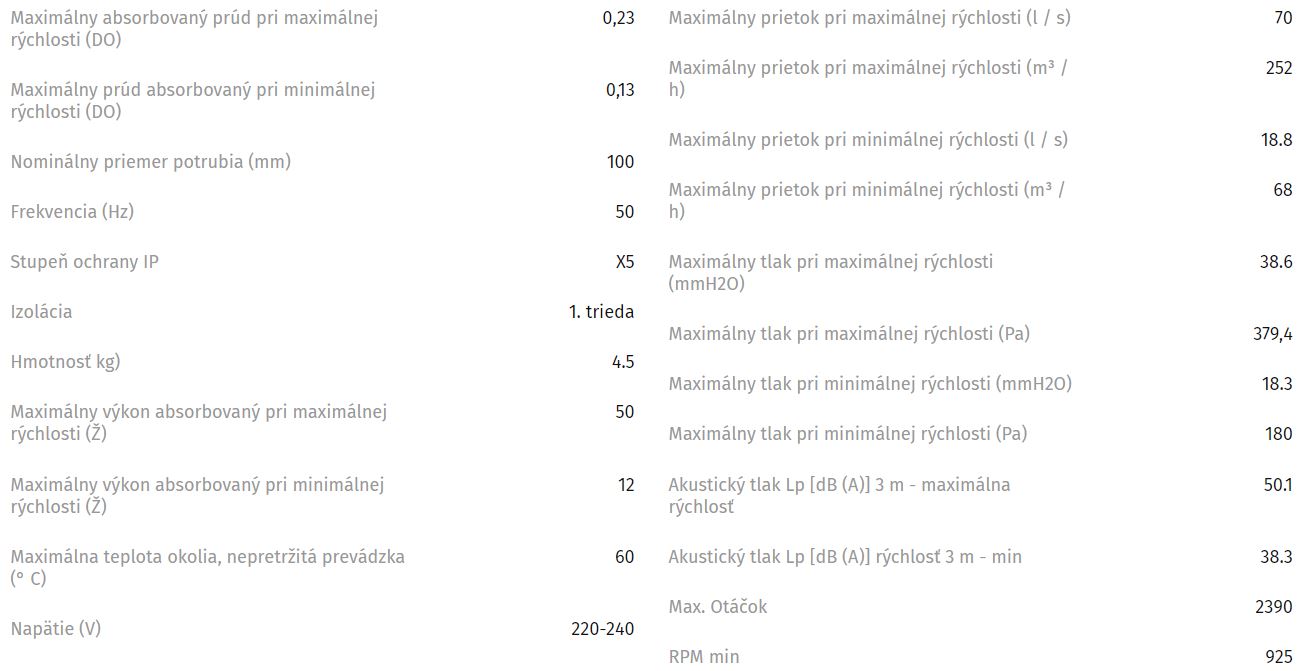This screenshot has height=671, width=1309.
Task: Click the airflow value 252
Action: tap(1278, 67)
